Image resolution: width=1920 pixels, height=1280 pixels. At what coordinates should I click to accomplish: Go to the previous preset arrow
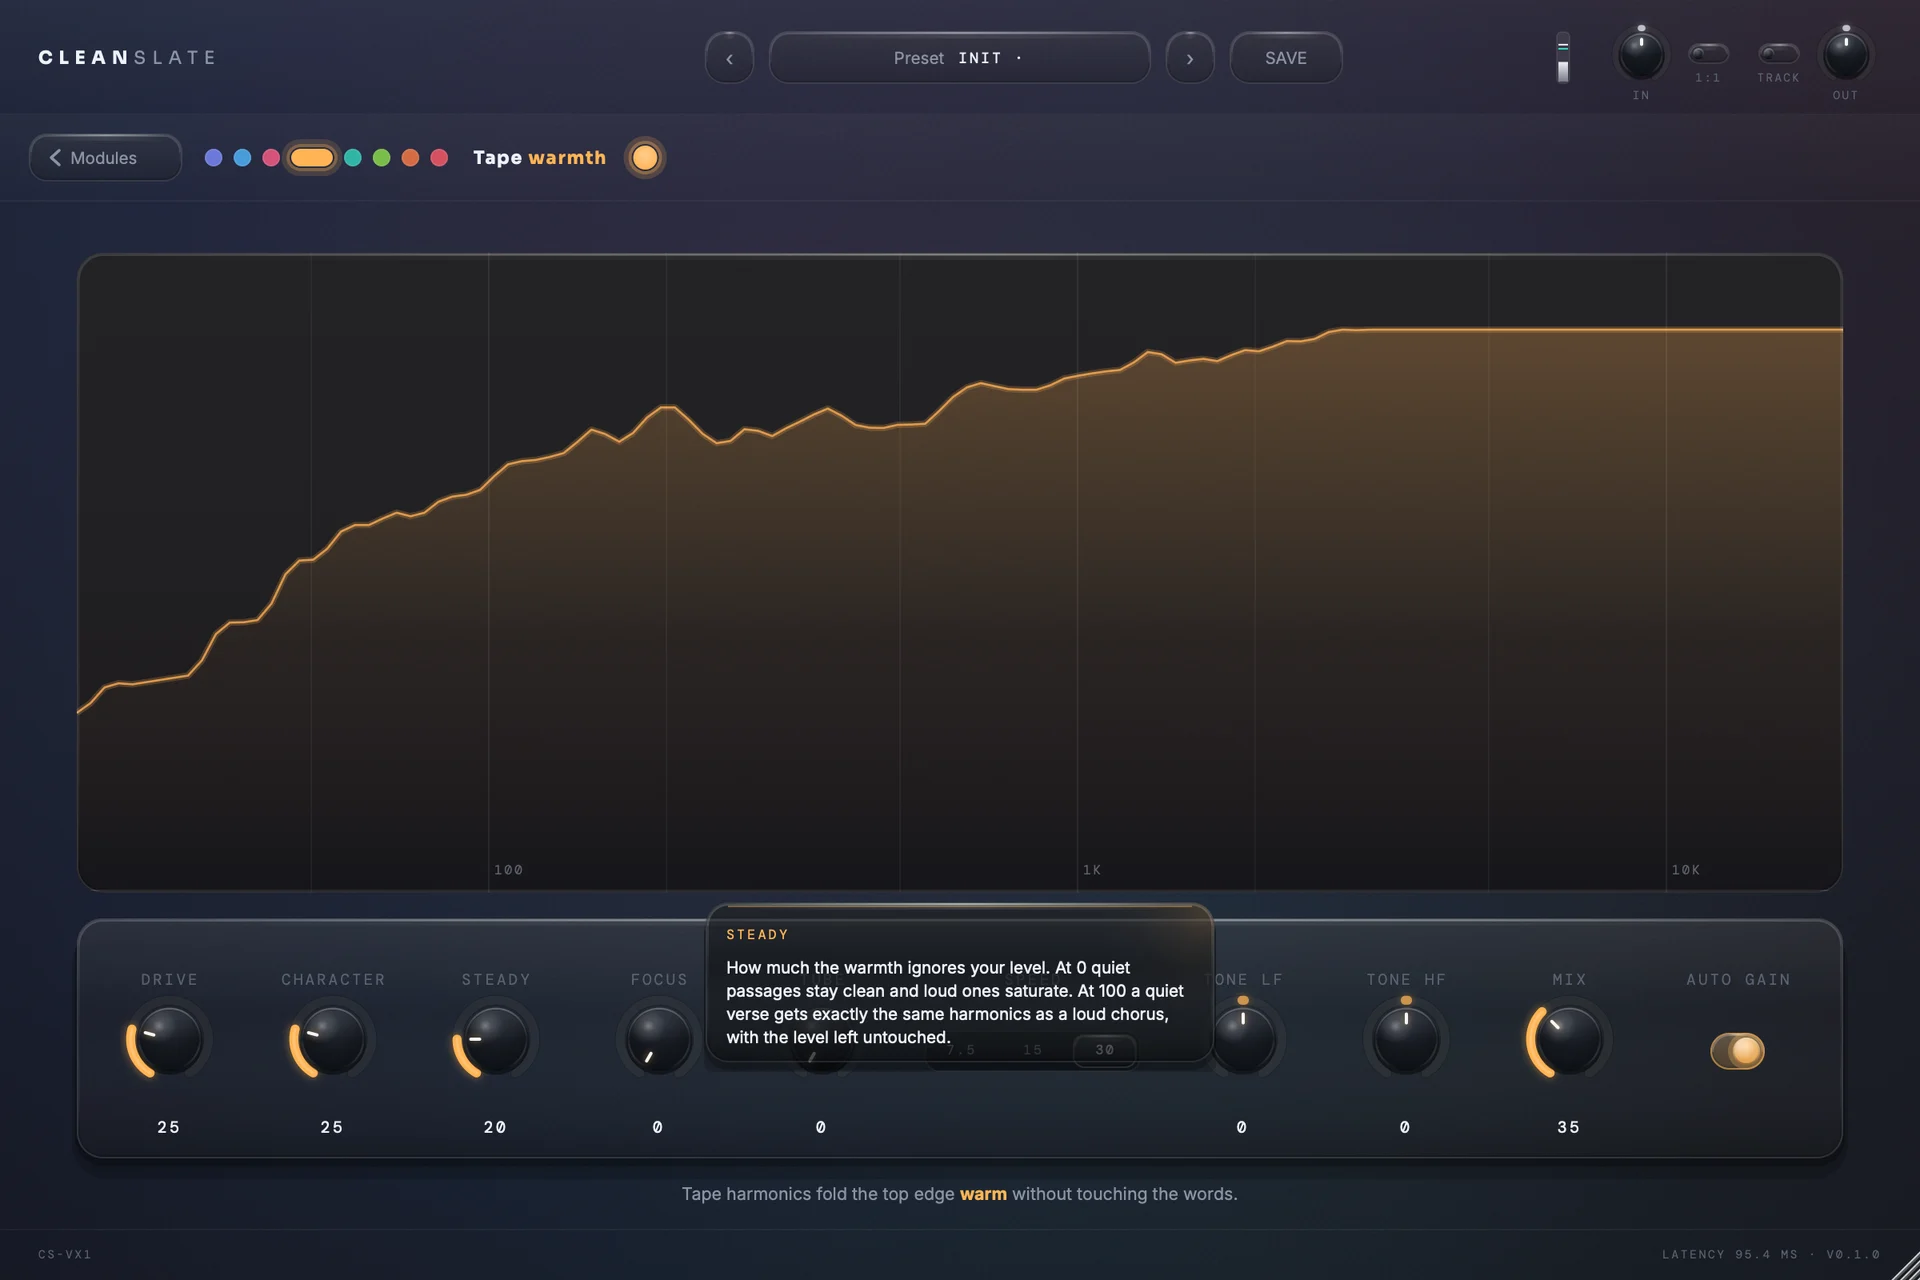point(729,58)
